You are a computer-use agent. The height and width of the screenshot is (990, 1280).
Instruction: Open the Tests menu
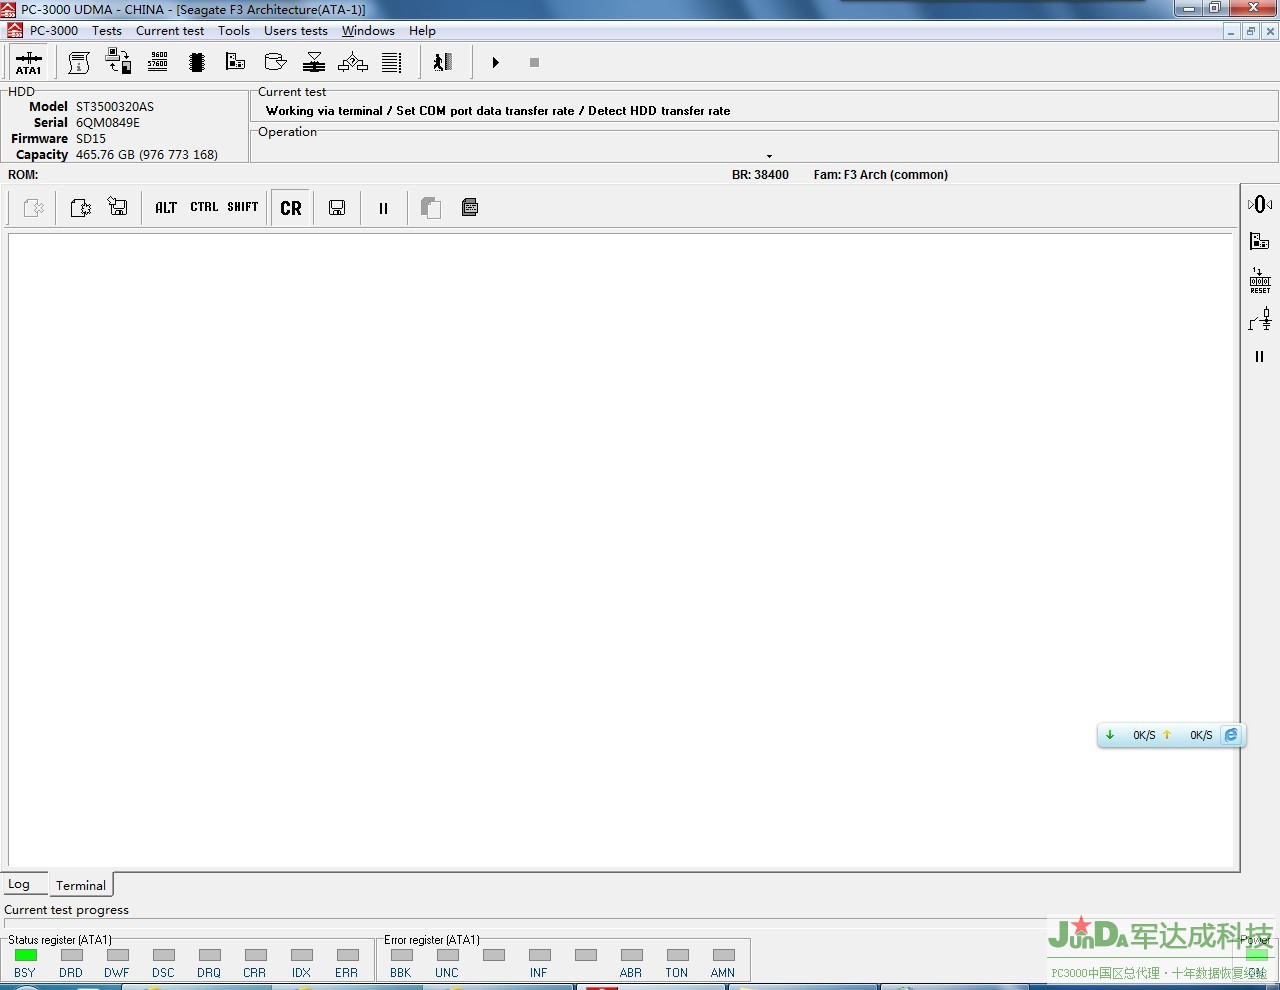[107, 31]
